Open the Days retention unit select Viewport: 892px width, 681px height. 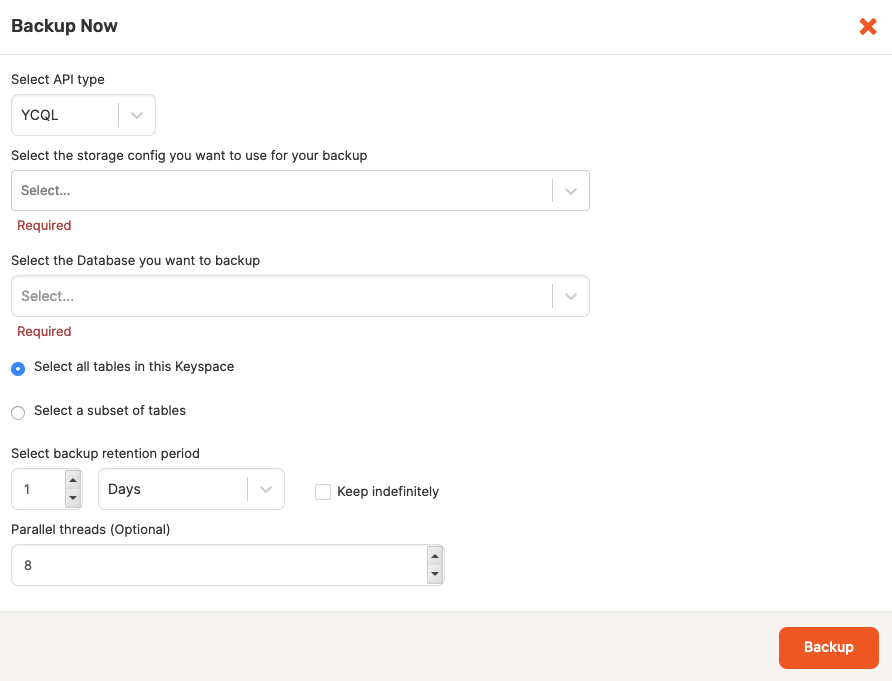(172, 490)
